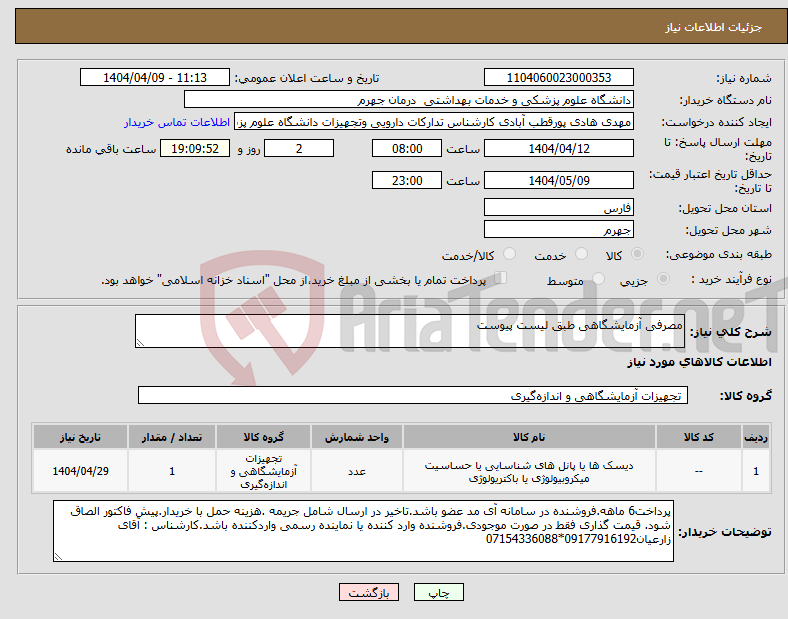
Task: Click the announcement date field 1404/04/09 - 11:13
Action: [155, 77]
